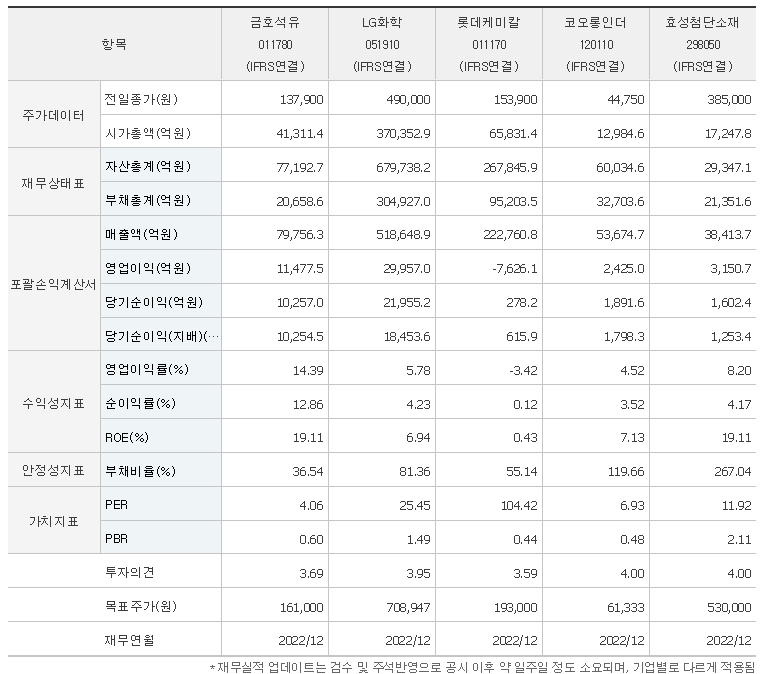765x674 pixels.
Task: Select PBR value 2.11
Action: tap(740, 539)
